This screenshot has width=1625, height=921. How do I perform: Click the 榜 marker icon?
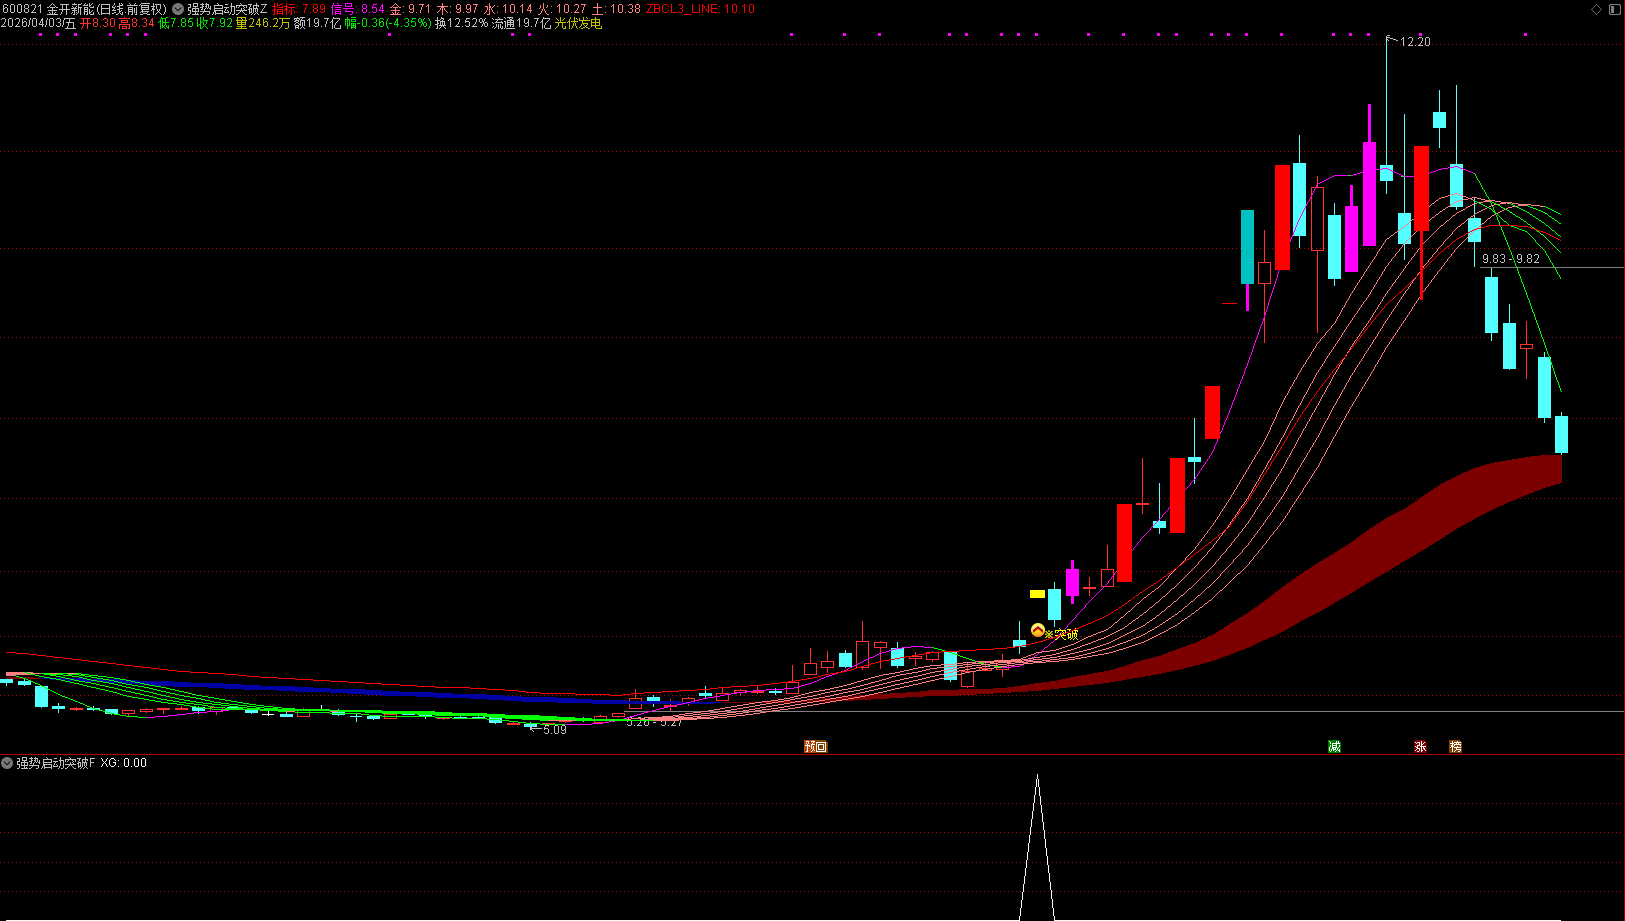(x=1456, y=747)
